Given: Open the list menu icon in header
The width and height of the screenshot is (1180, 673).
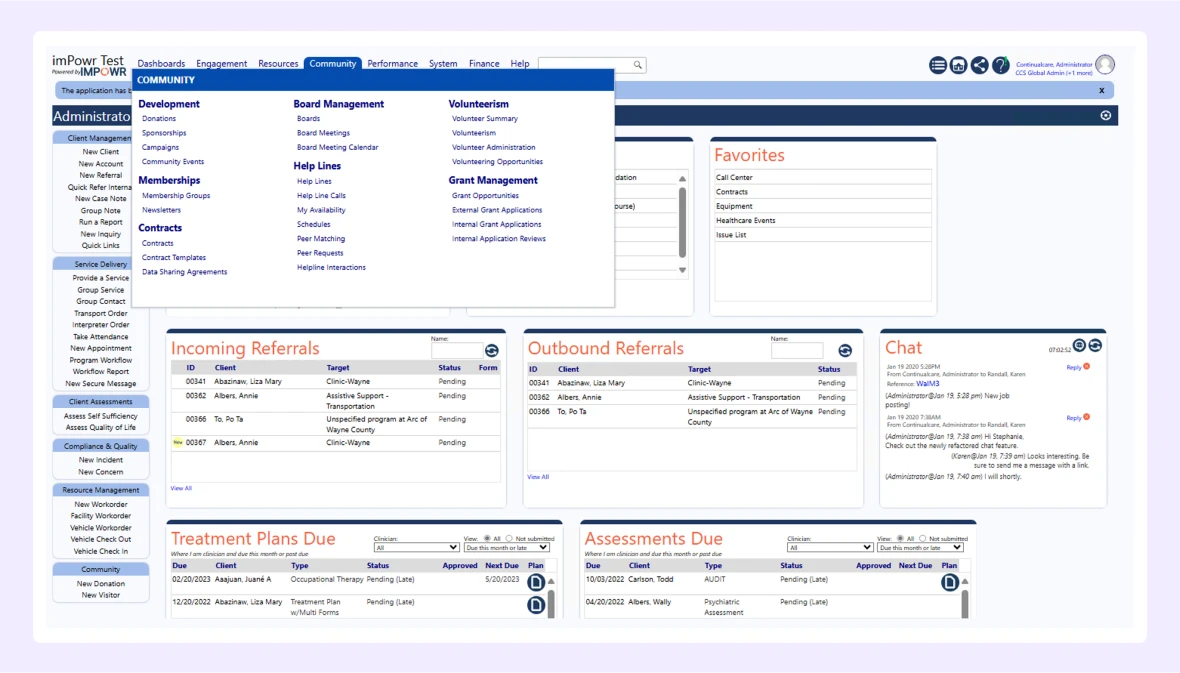Looking at the screenshot, I should click(938, 65).
